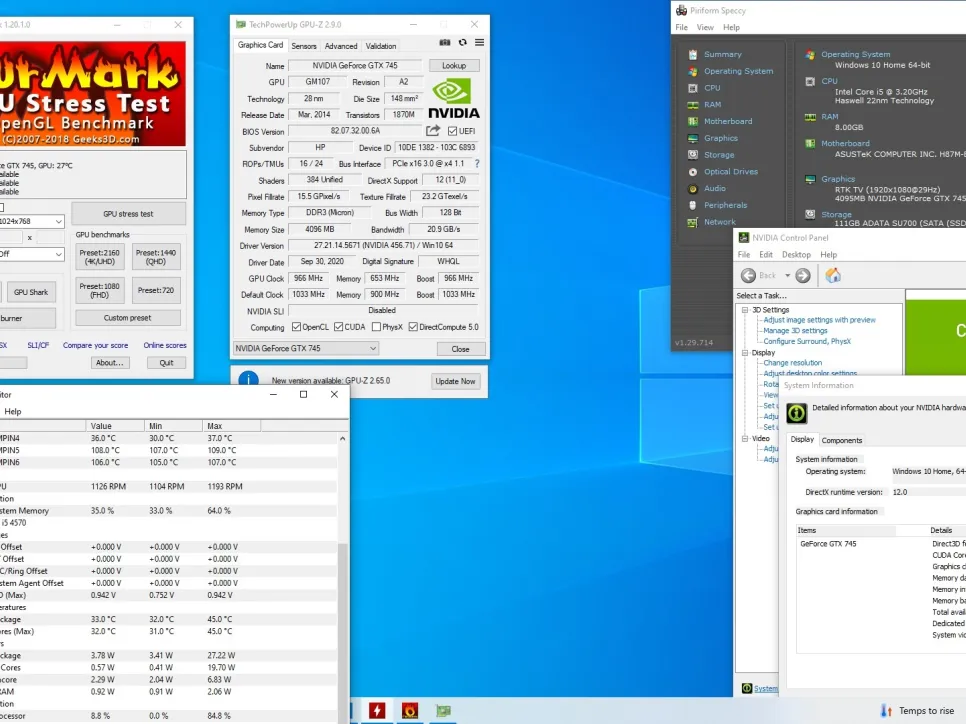Toggle the UEFI checkbox in GPU-Z

coord(453,131)
